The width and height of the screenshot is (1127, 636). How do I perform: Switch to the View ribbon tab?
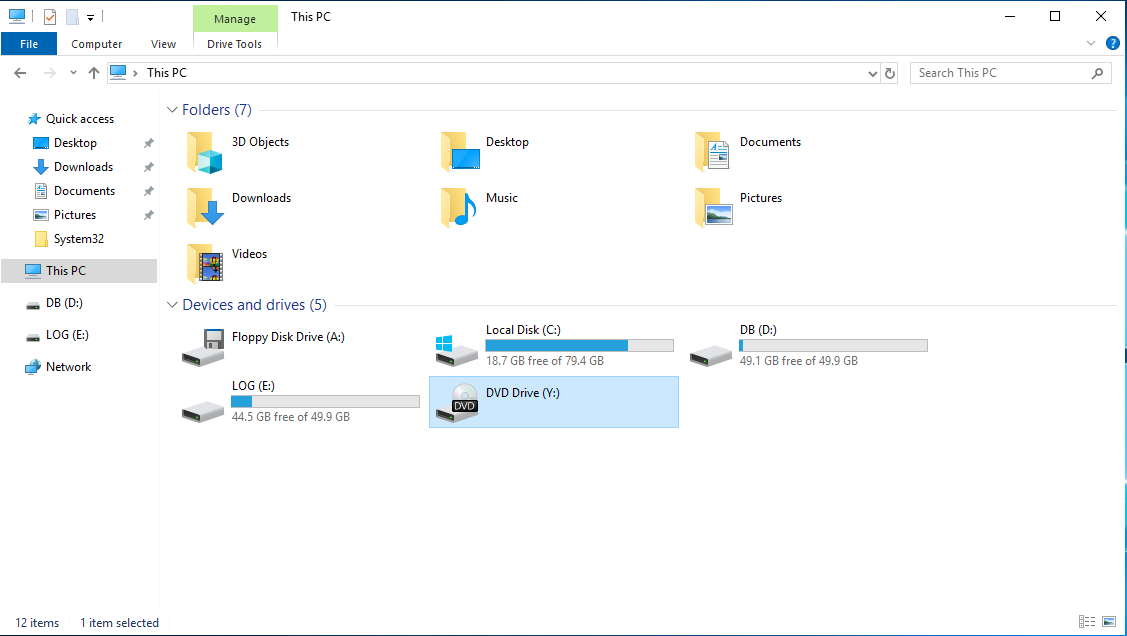click(163, 44)
